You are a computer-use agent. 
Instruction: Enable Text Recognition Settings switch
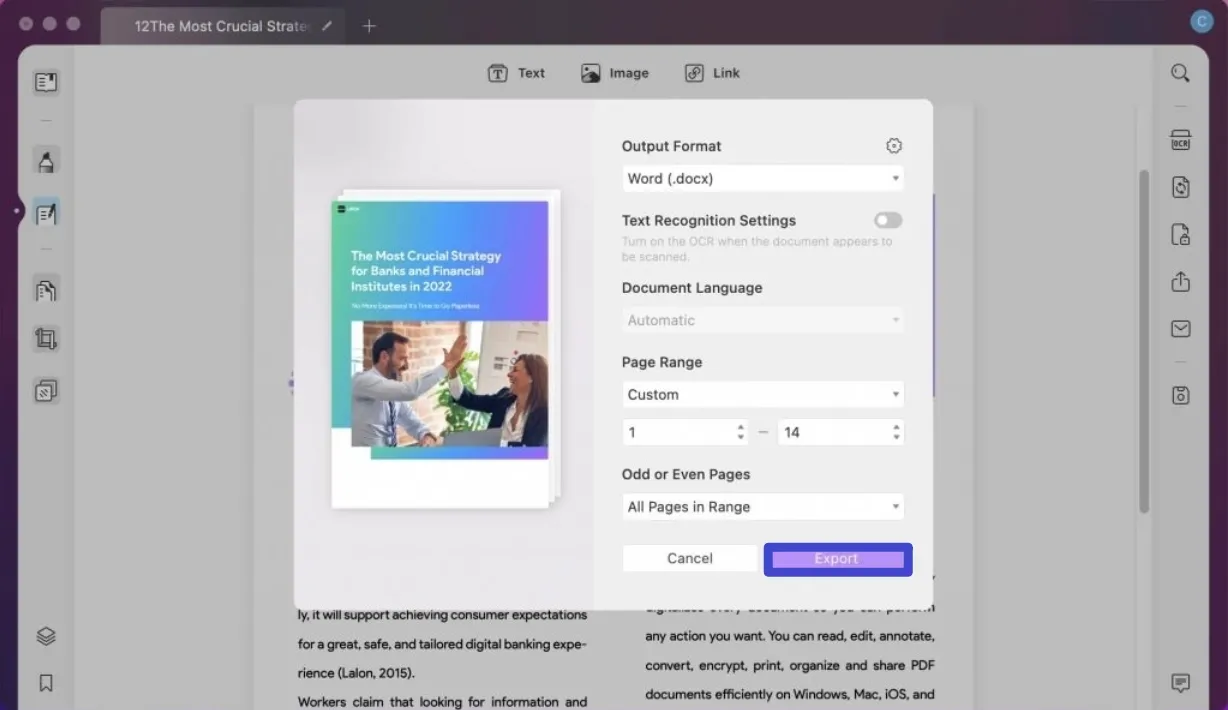pos(887,220)
